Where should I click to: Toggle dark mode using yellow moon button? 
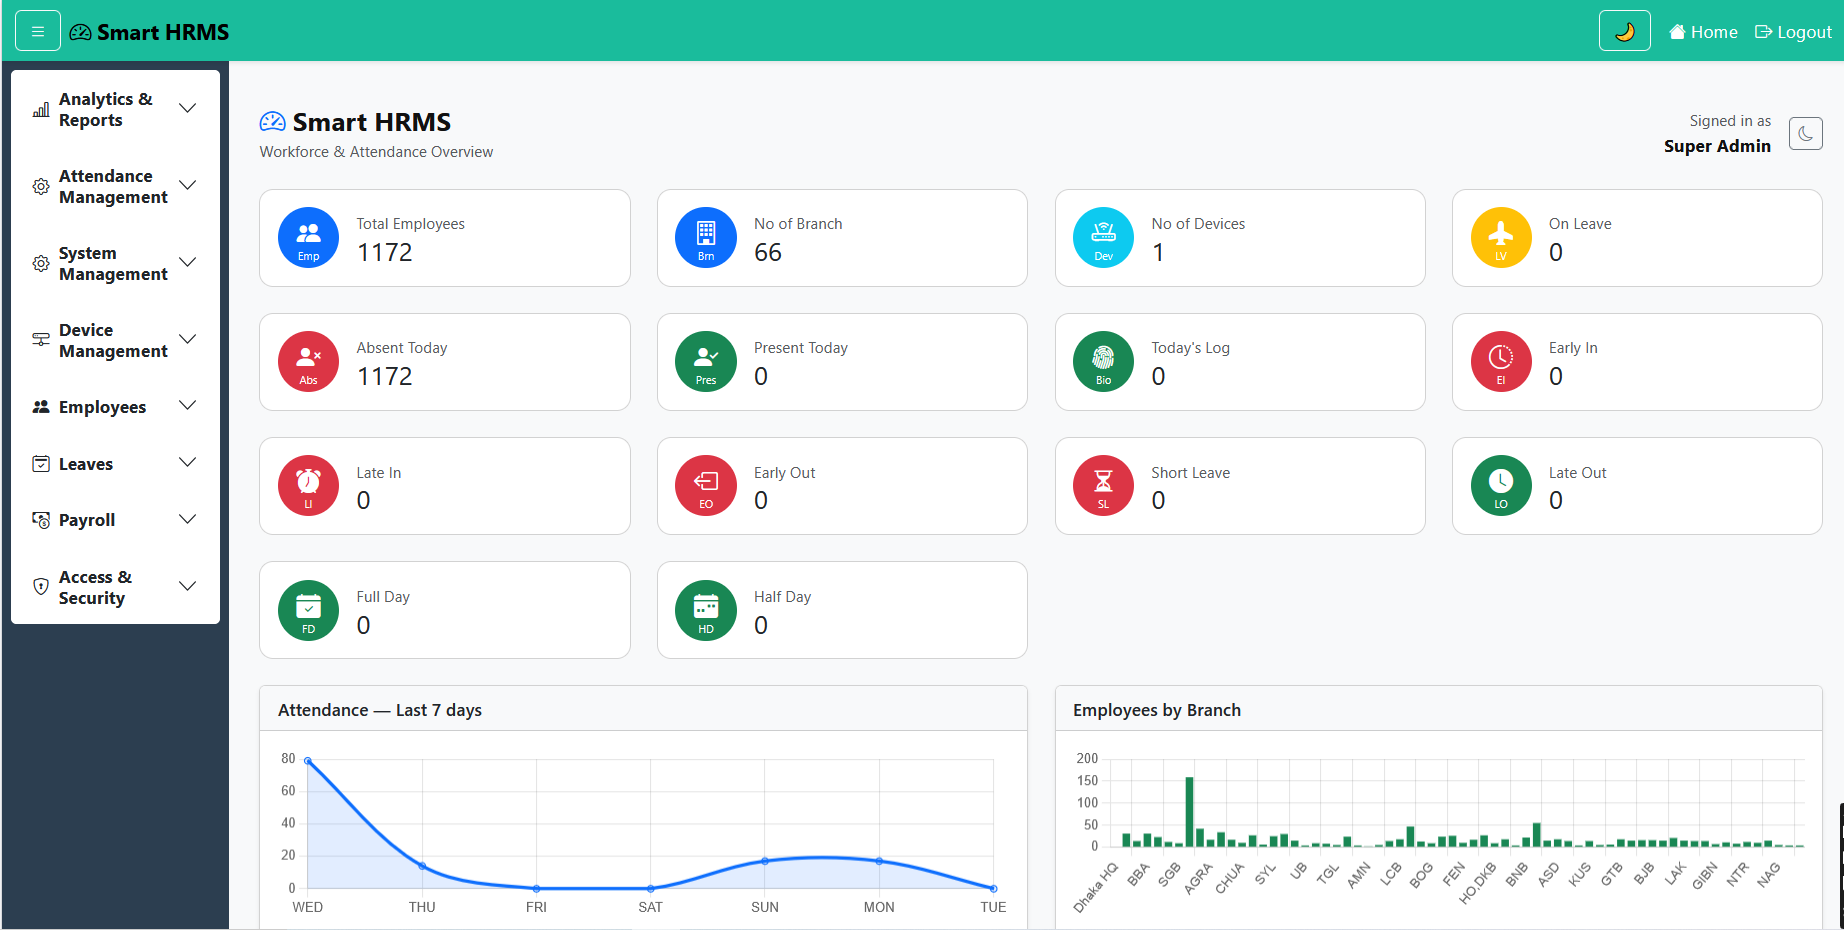coord(1624,31)
